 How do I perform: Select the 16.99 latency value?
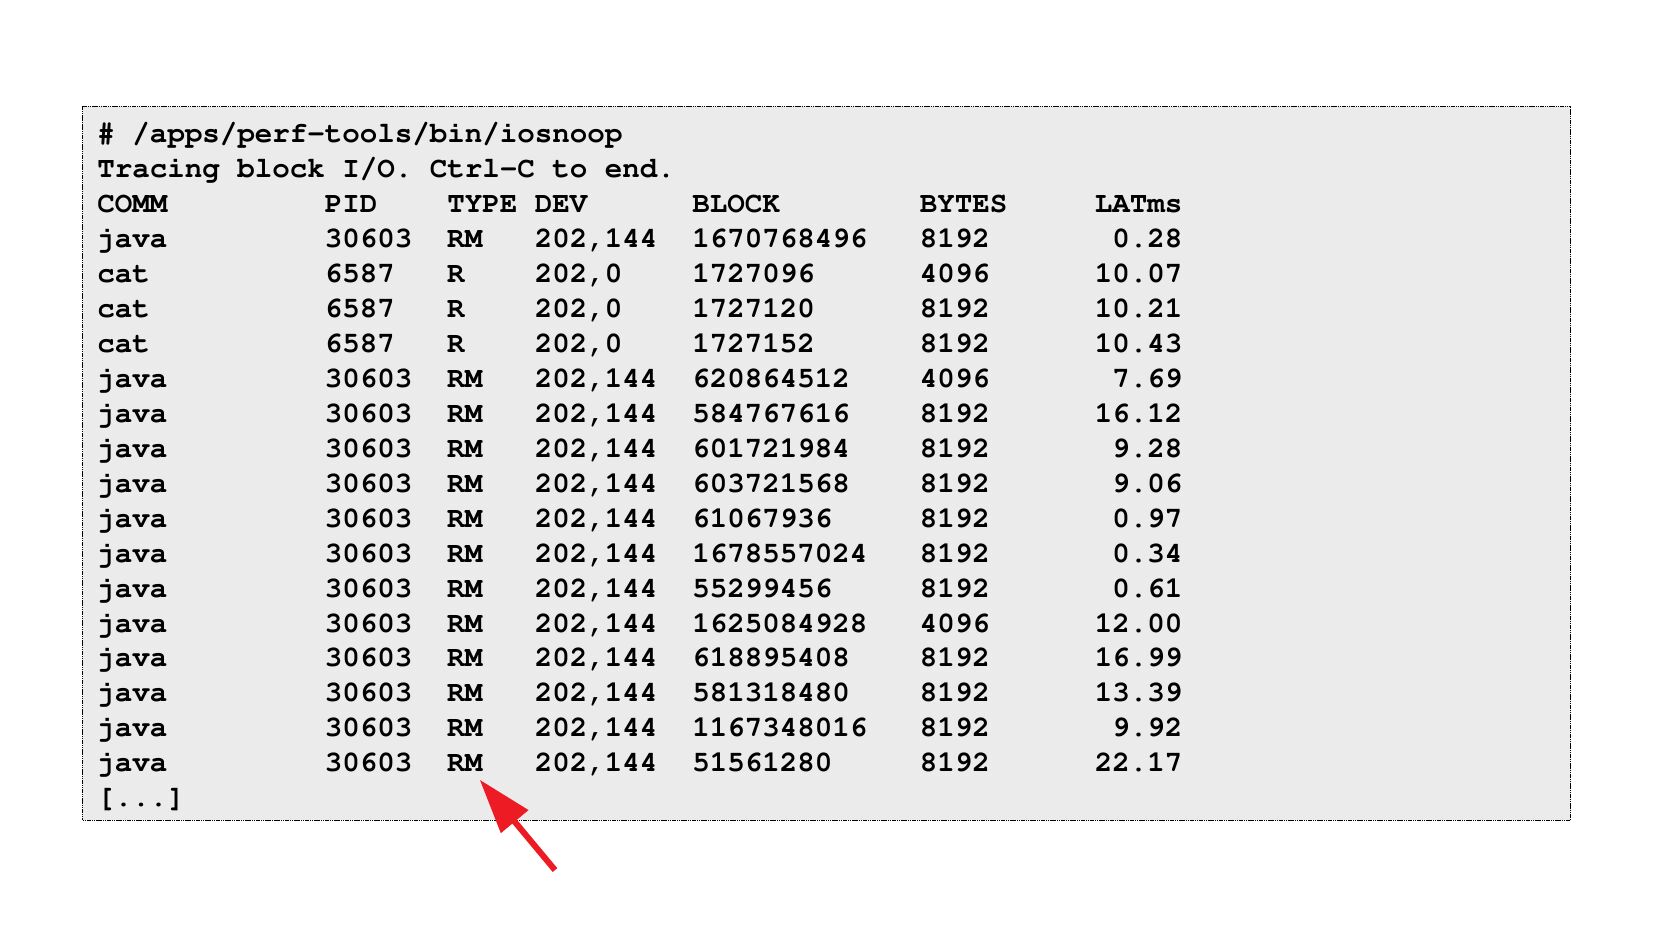click(x=1137, y=658)
